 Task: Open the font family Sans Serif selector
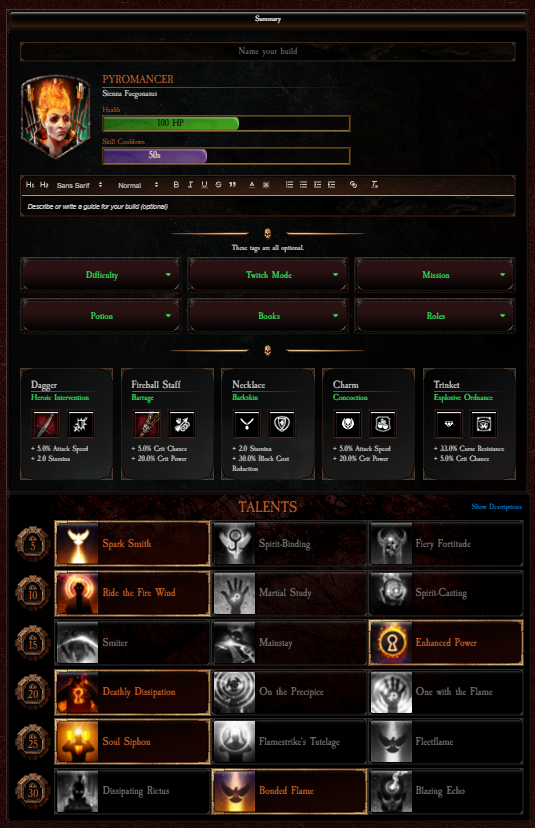80,185
